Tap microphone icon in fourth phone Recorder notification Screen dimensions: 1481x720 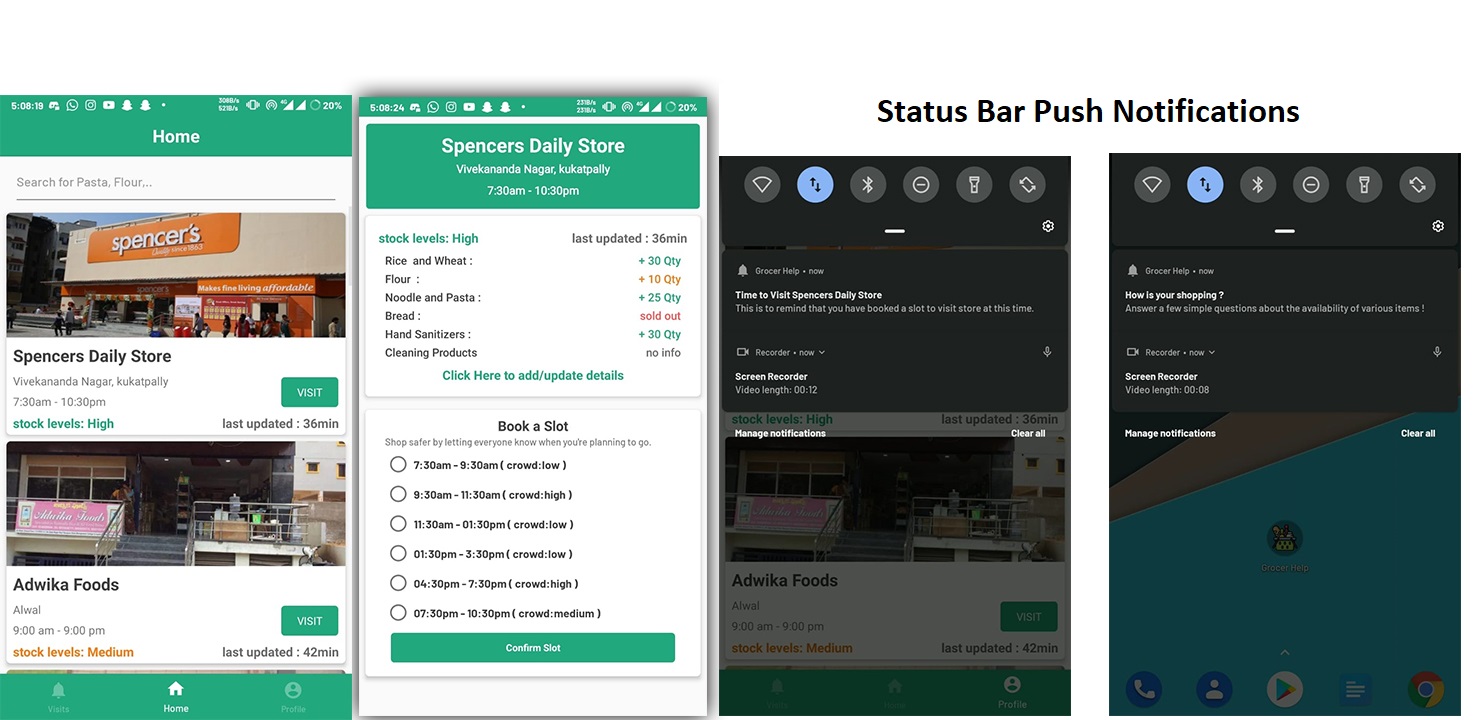tap(1437, 352)
